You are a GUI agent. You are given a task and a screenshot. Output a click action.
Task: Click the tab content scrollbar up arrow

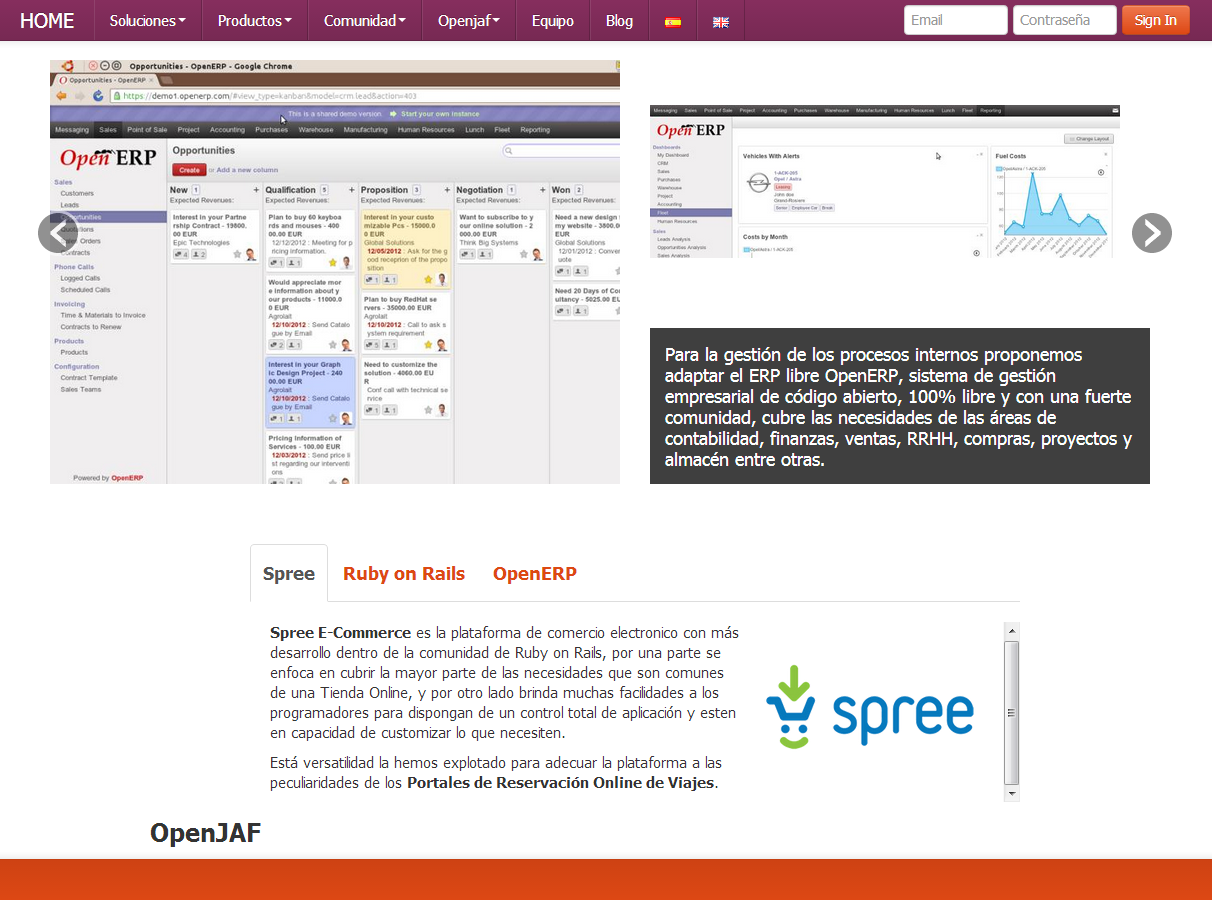(1012, 631)
